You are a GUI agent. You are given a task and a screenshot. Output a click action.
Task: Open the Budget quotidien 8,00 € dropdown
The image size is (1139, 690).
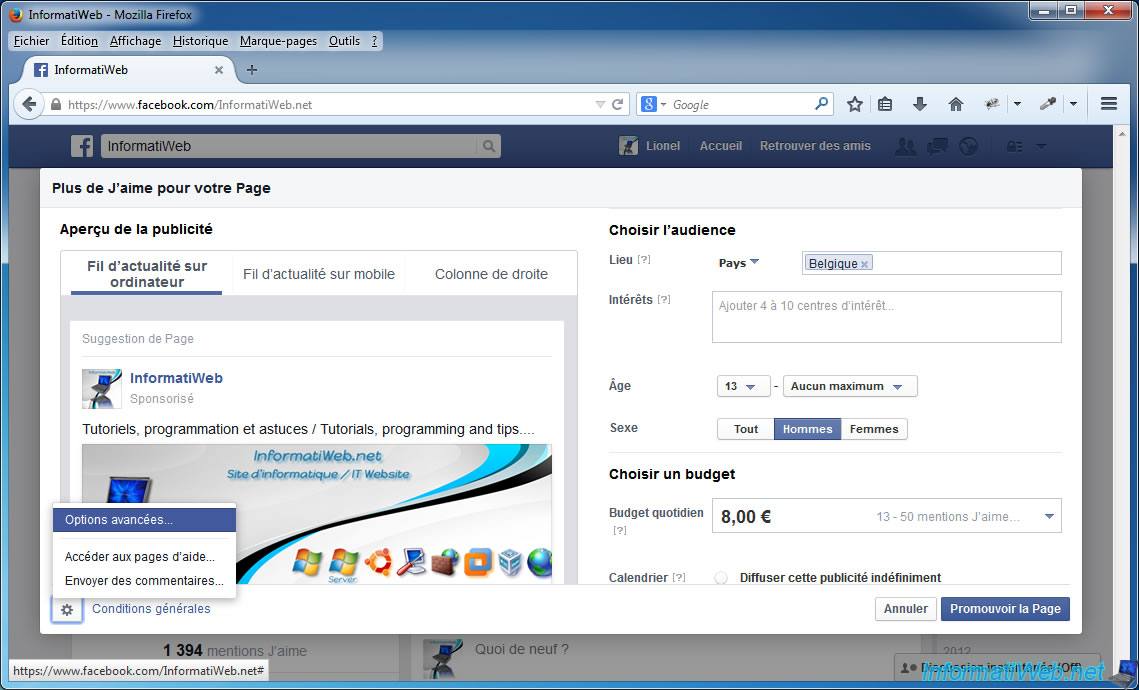886,516
